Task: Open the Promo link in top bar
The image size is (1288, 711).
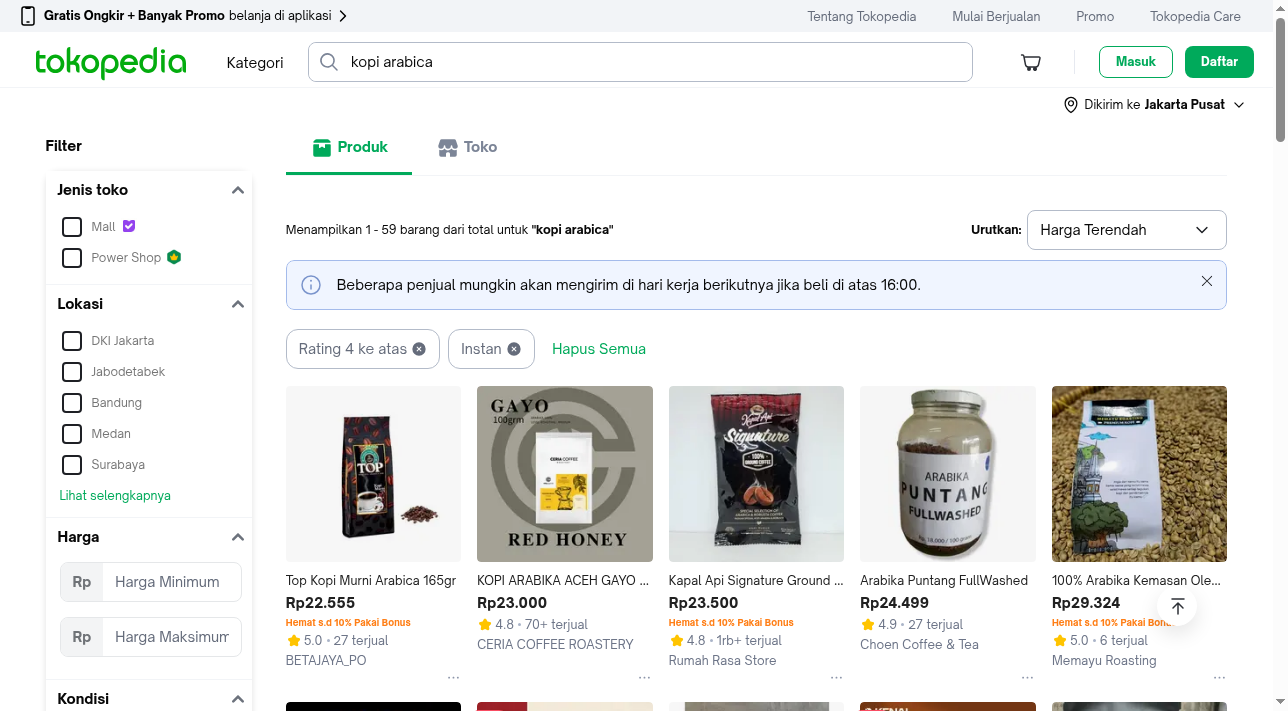Action: (1095, 16)
